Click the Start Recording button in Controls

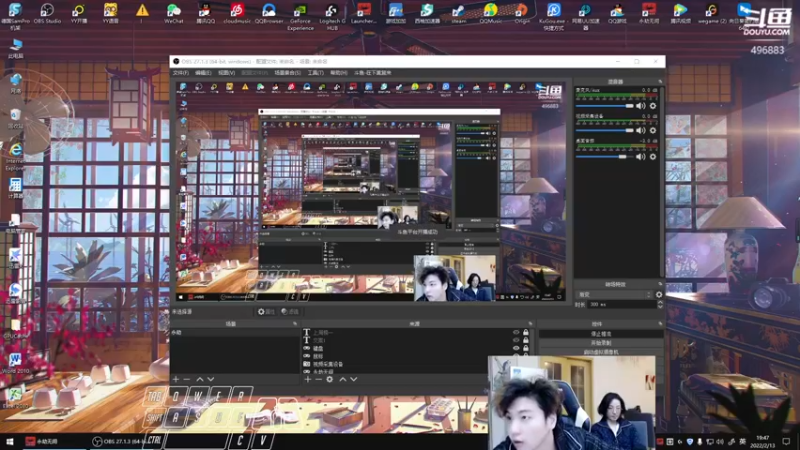(x=601, y=343)
